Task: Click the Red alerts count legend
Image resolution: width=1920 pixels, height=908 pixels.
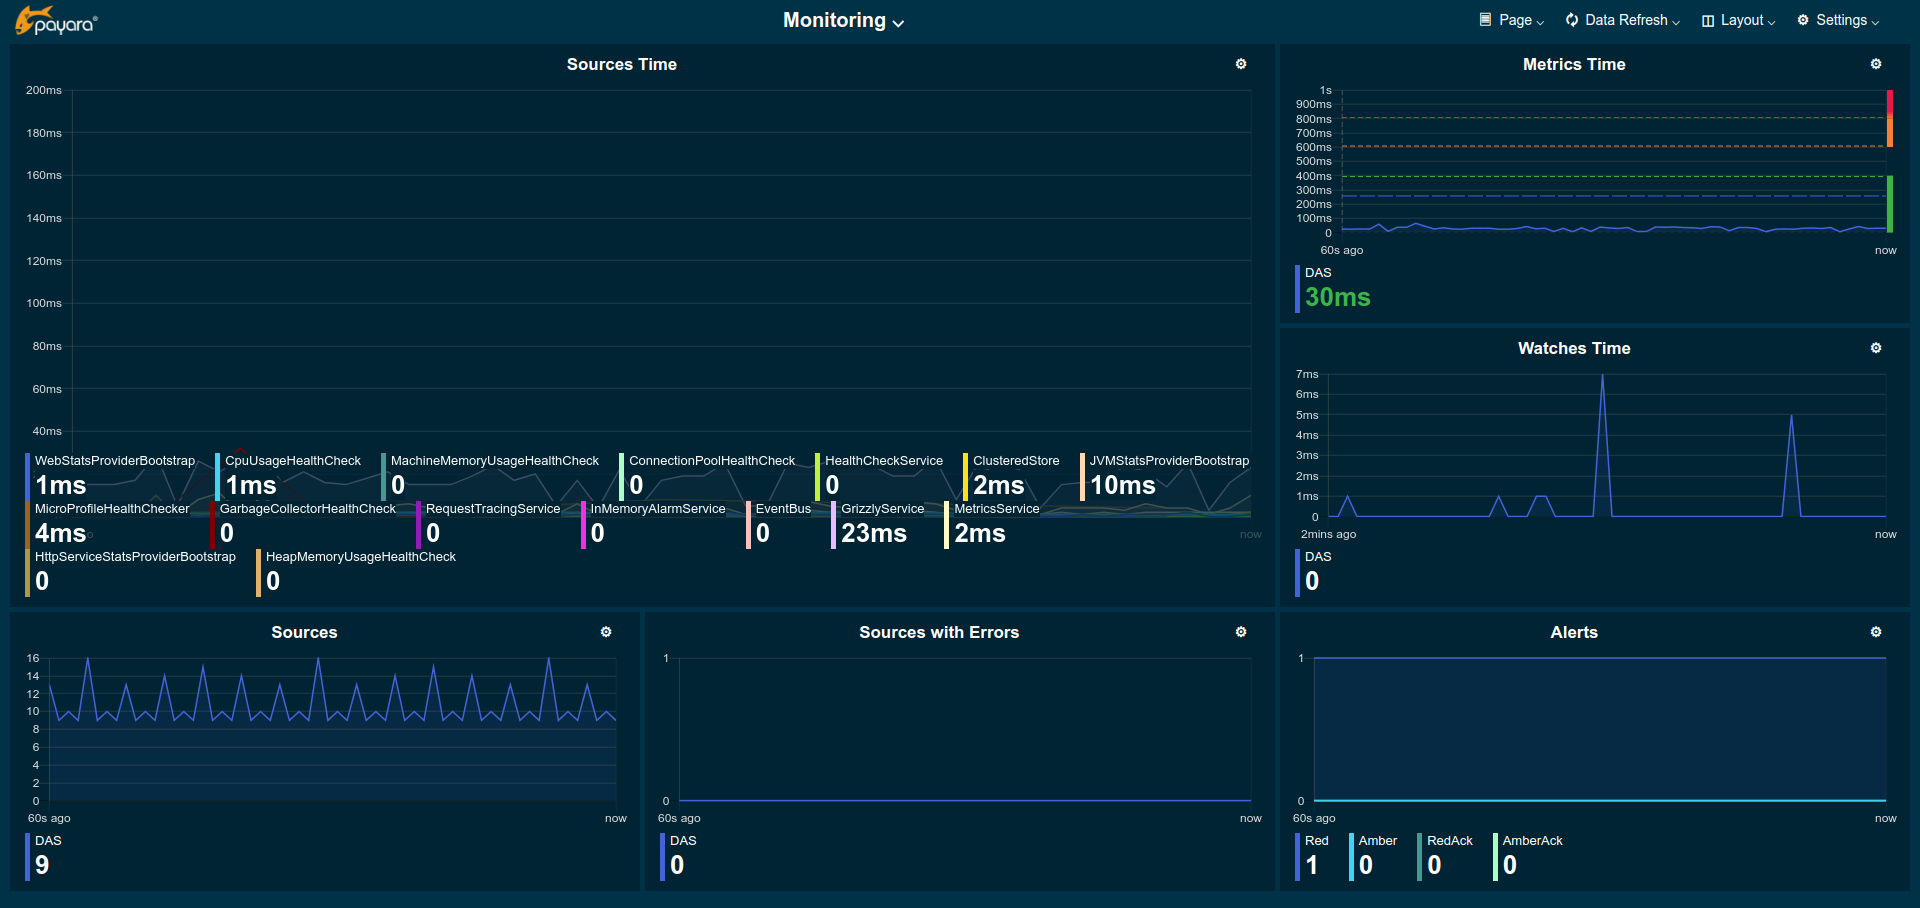Action: (1314, 856)
